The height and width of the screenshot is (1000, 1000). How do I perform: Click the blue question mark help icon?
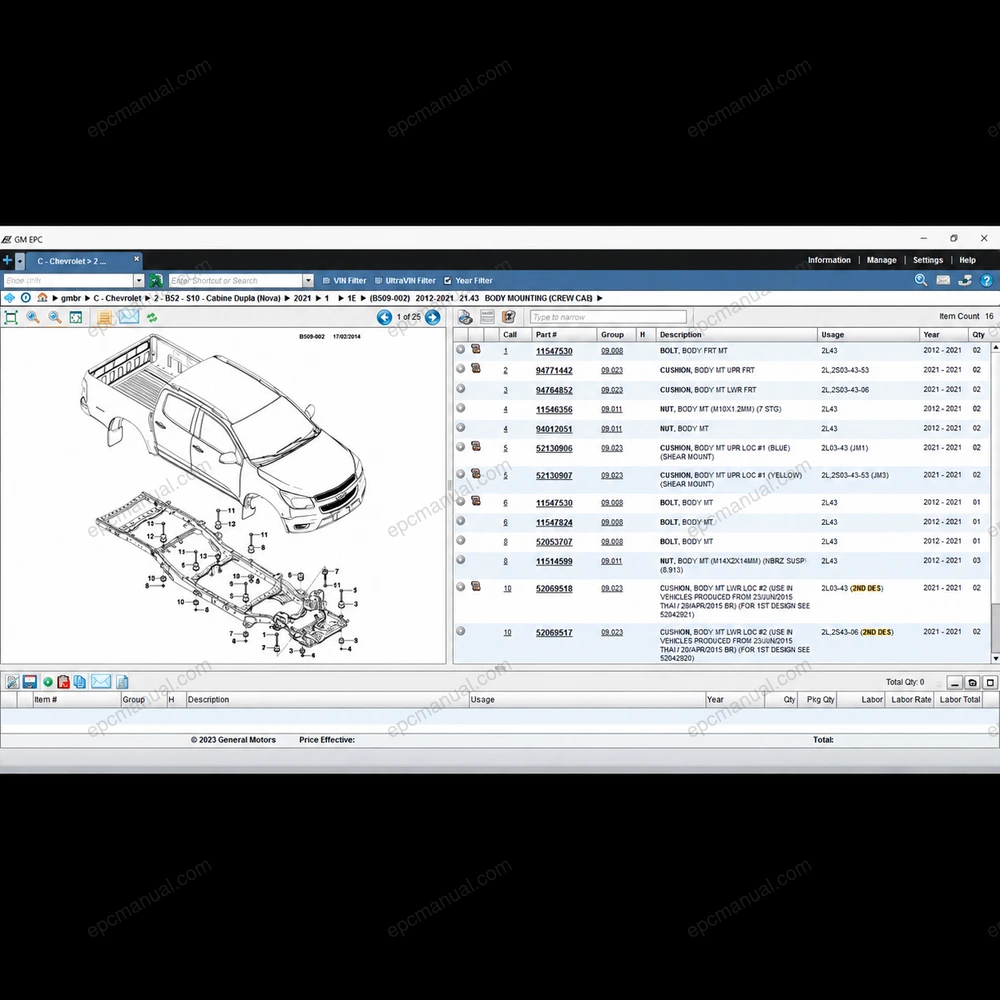[987, 280]
